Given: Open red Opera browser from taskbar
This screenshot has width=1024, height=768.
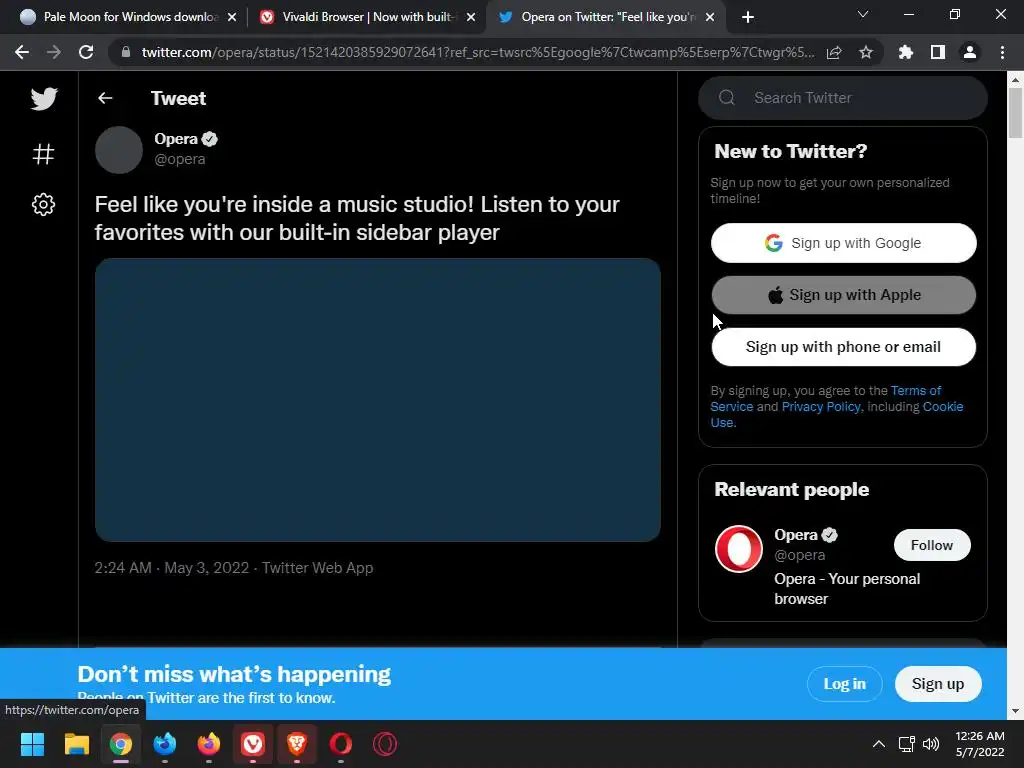Looking at the screenshot, I should [341, 744].
